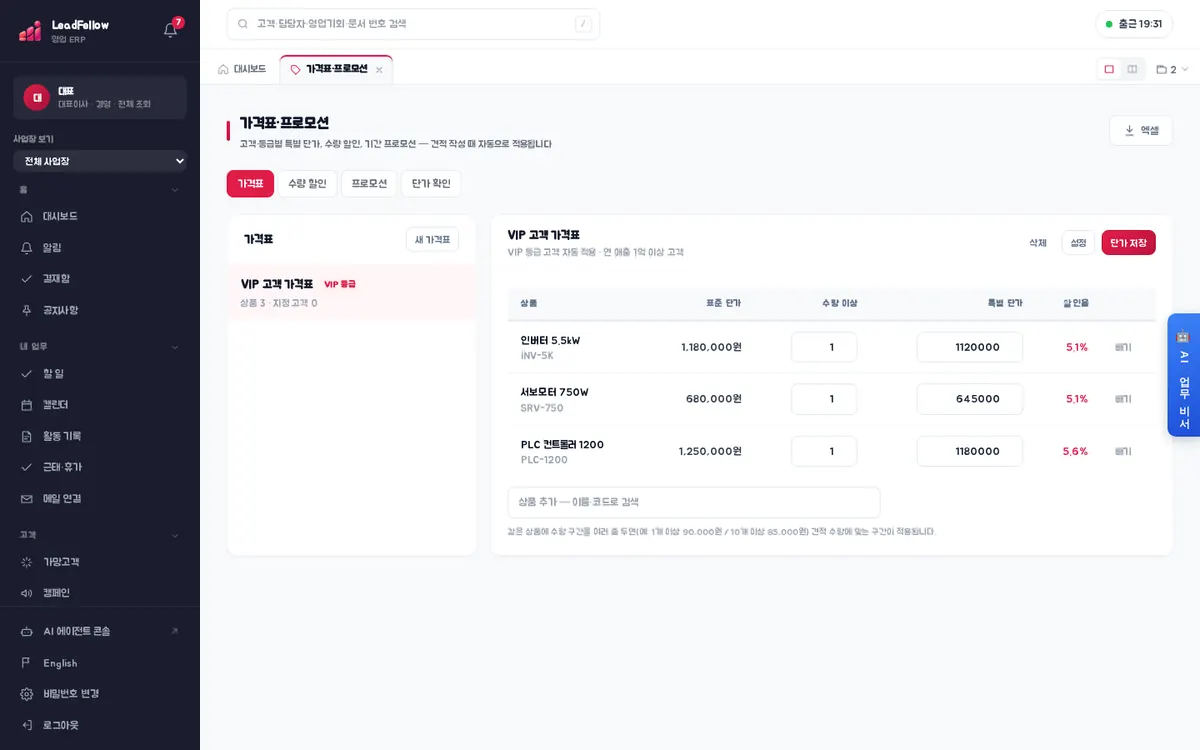
Task: Switch to the 대시보드 tab
Action: tap(242, 69)
